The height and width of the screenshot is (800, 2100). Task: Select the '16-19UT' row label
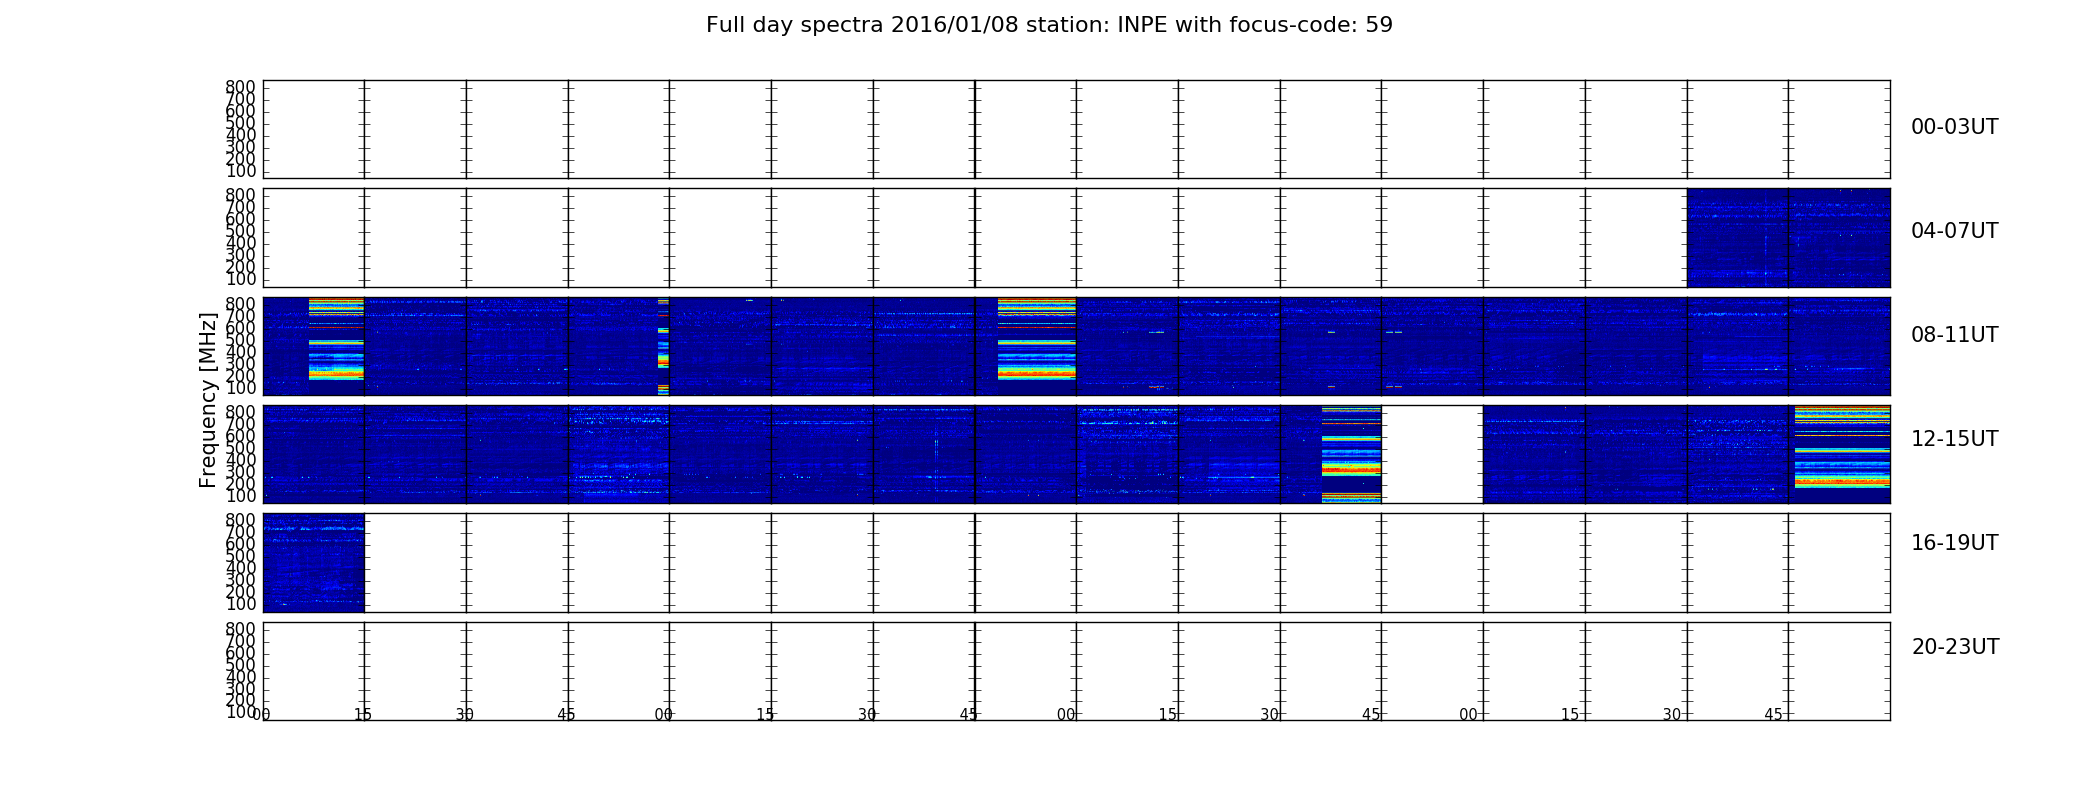tap(1954, 543)
